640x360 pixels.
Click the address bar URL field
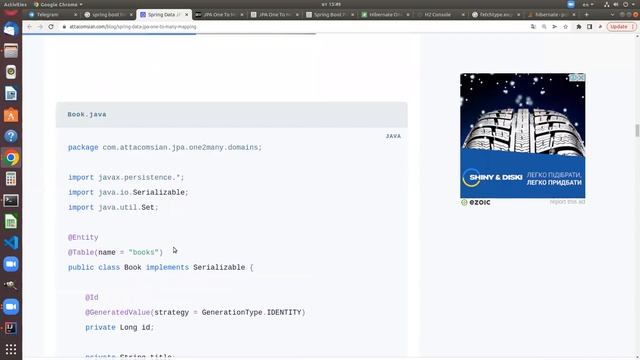(x=294, y=27)
